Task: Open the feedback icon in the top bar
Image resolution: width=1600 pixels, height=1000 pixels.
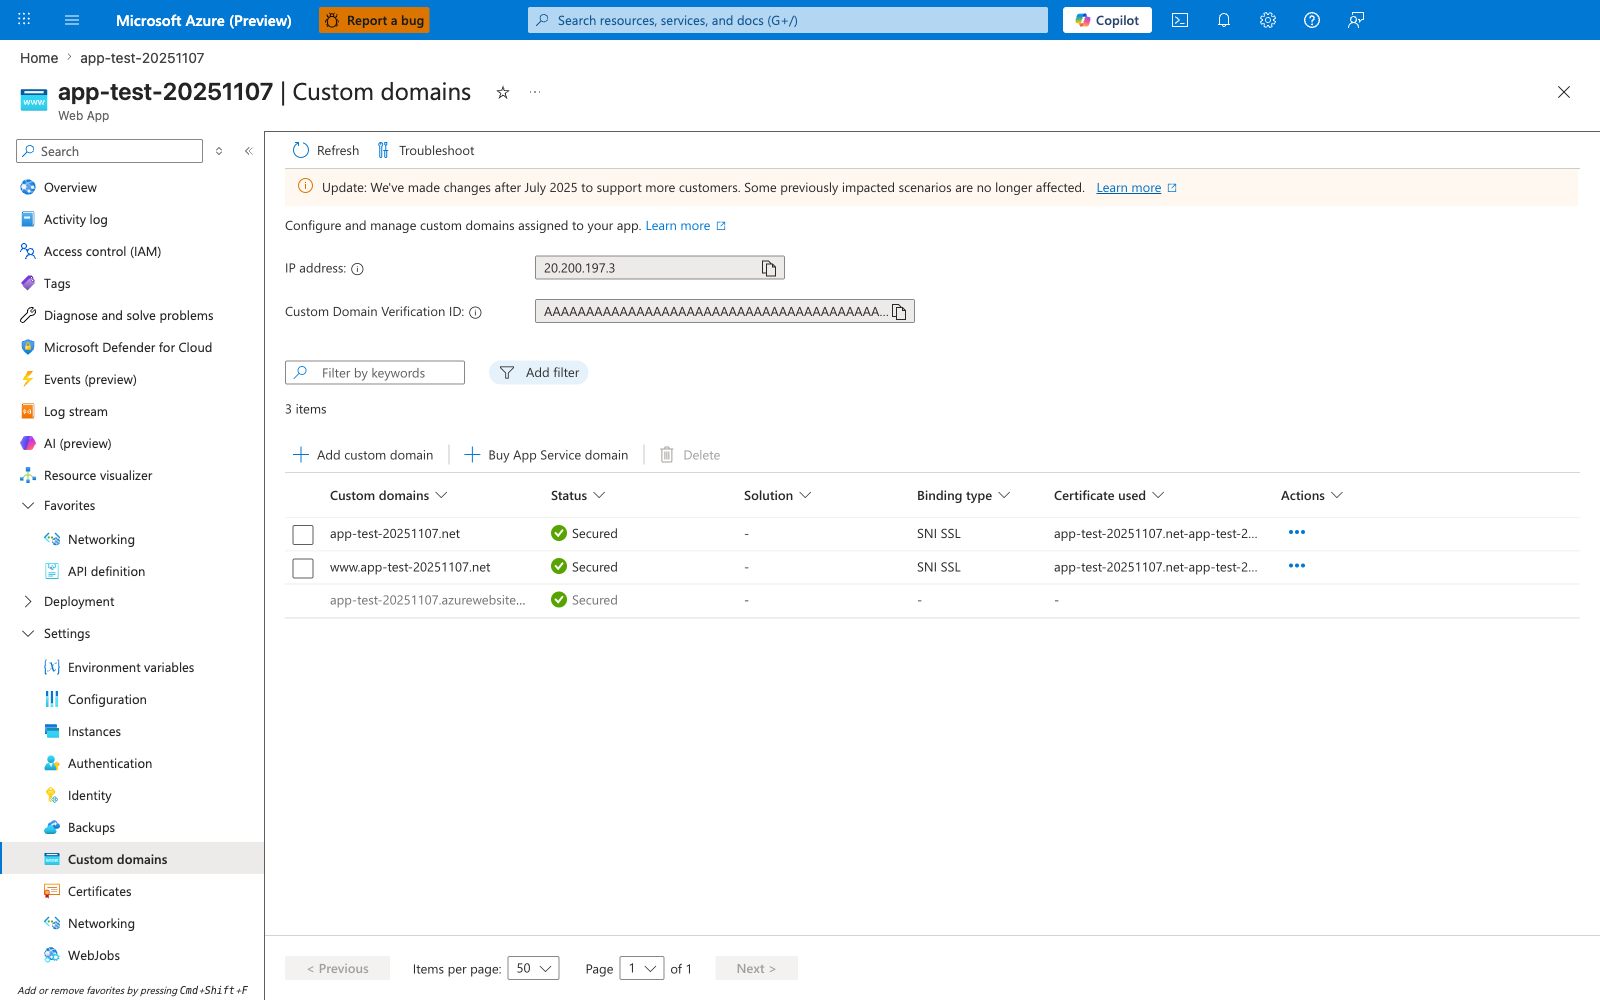Action: tap(1356, 20)
